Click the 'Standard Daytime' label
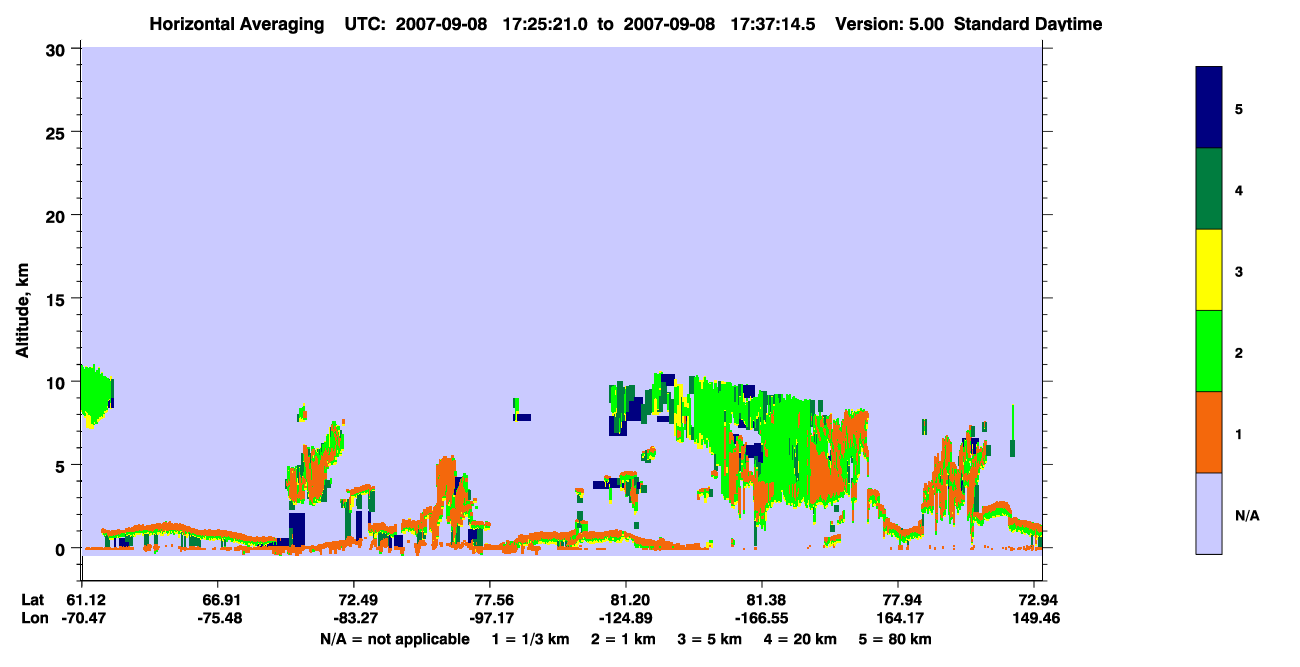This screenshot has height=667, width=1300. 1028,23
